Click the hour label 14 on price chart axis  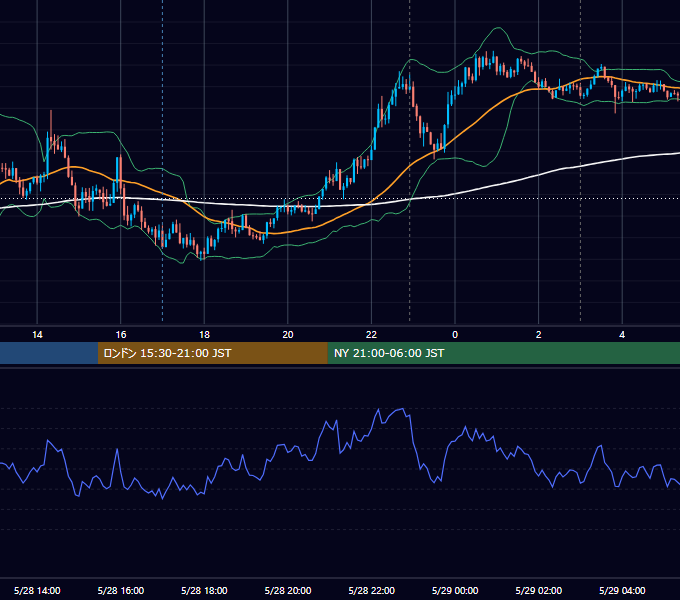37,334
